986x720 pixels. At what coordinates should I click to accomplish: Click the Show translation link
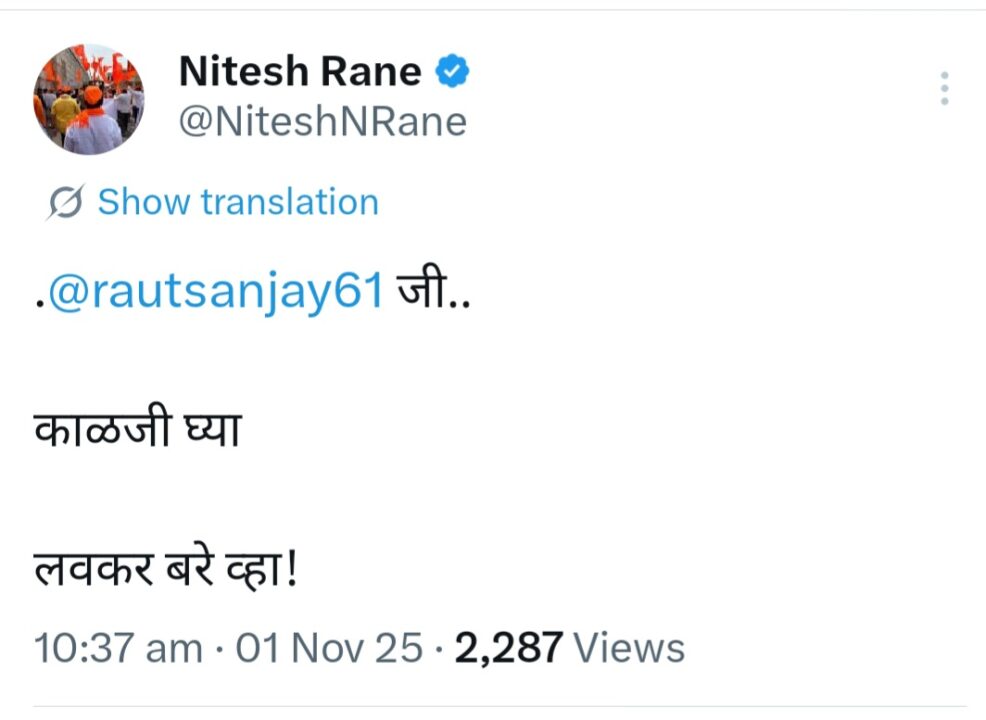tap(237, 203)
